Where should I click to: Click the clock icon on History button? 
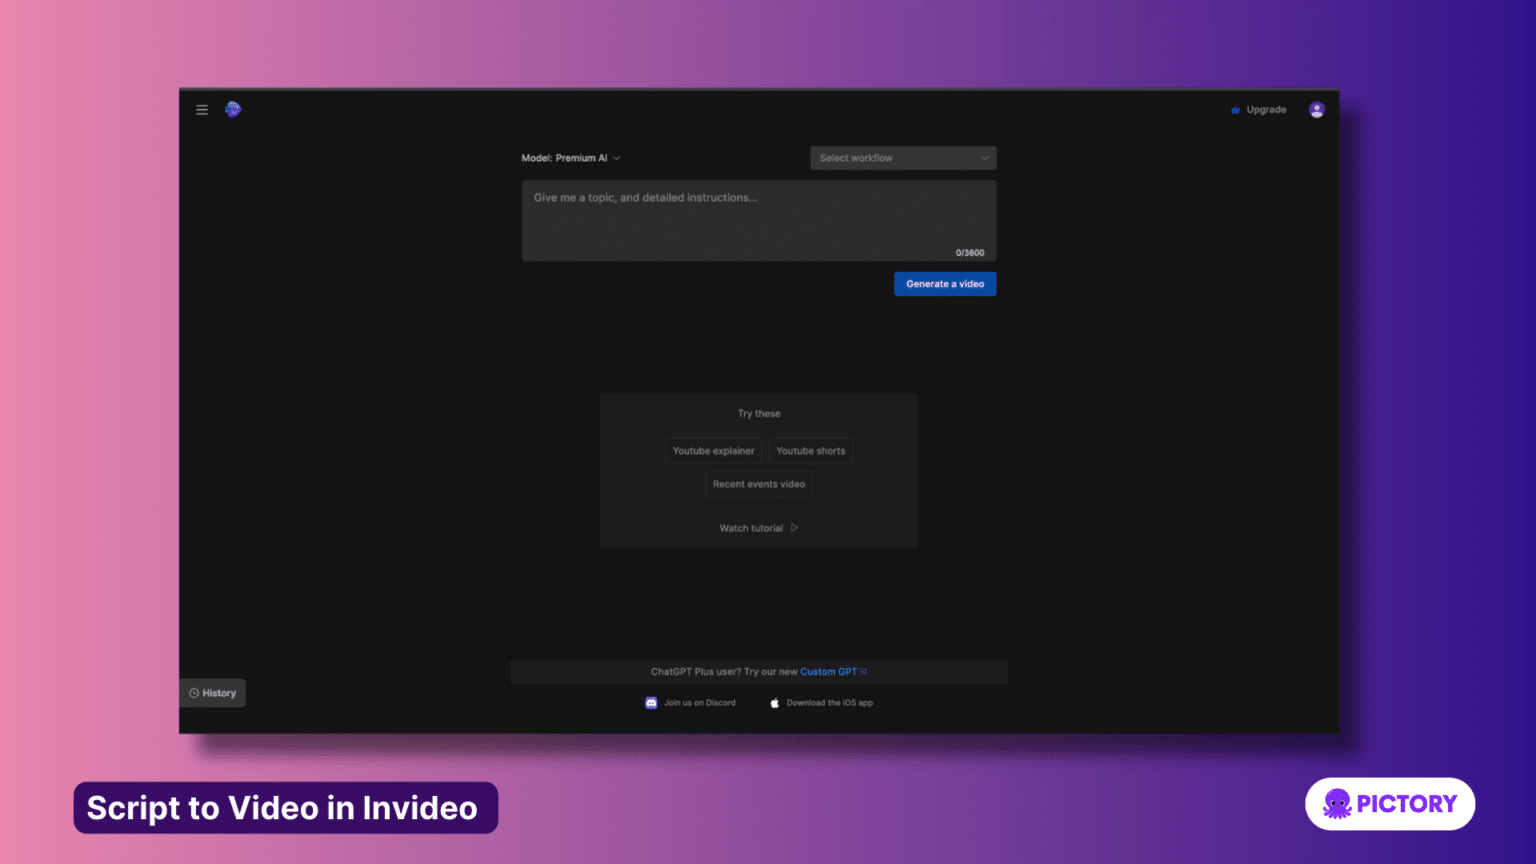click(x=194, y=692)
